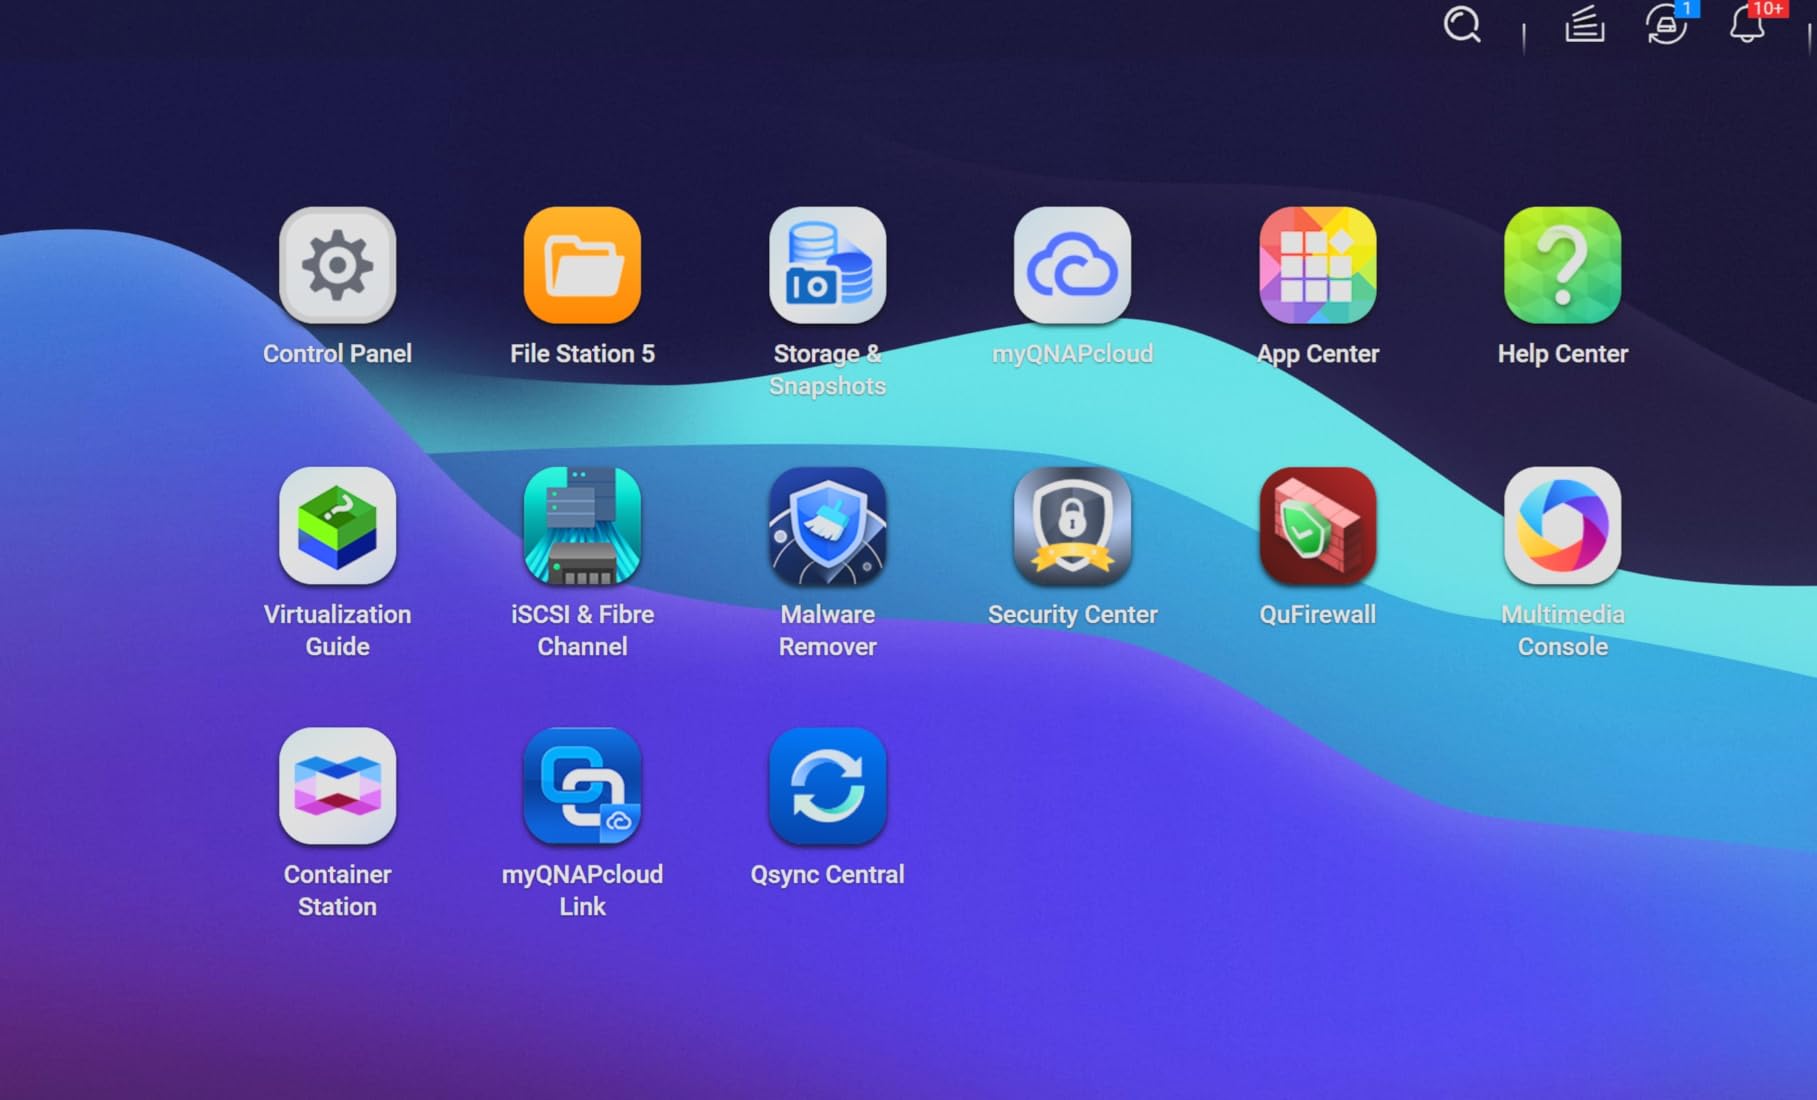The height and width of the screenshot is (1100, 1817).
Task: View notifications via the bell icon
Action: click(x=1747, y=24)
